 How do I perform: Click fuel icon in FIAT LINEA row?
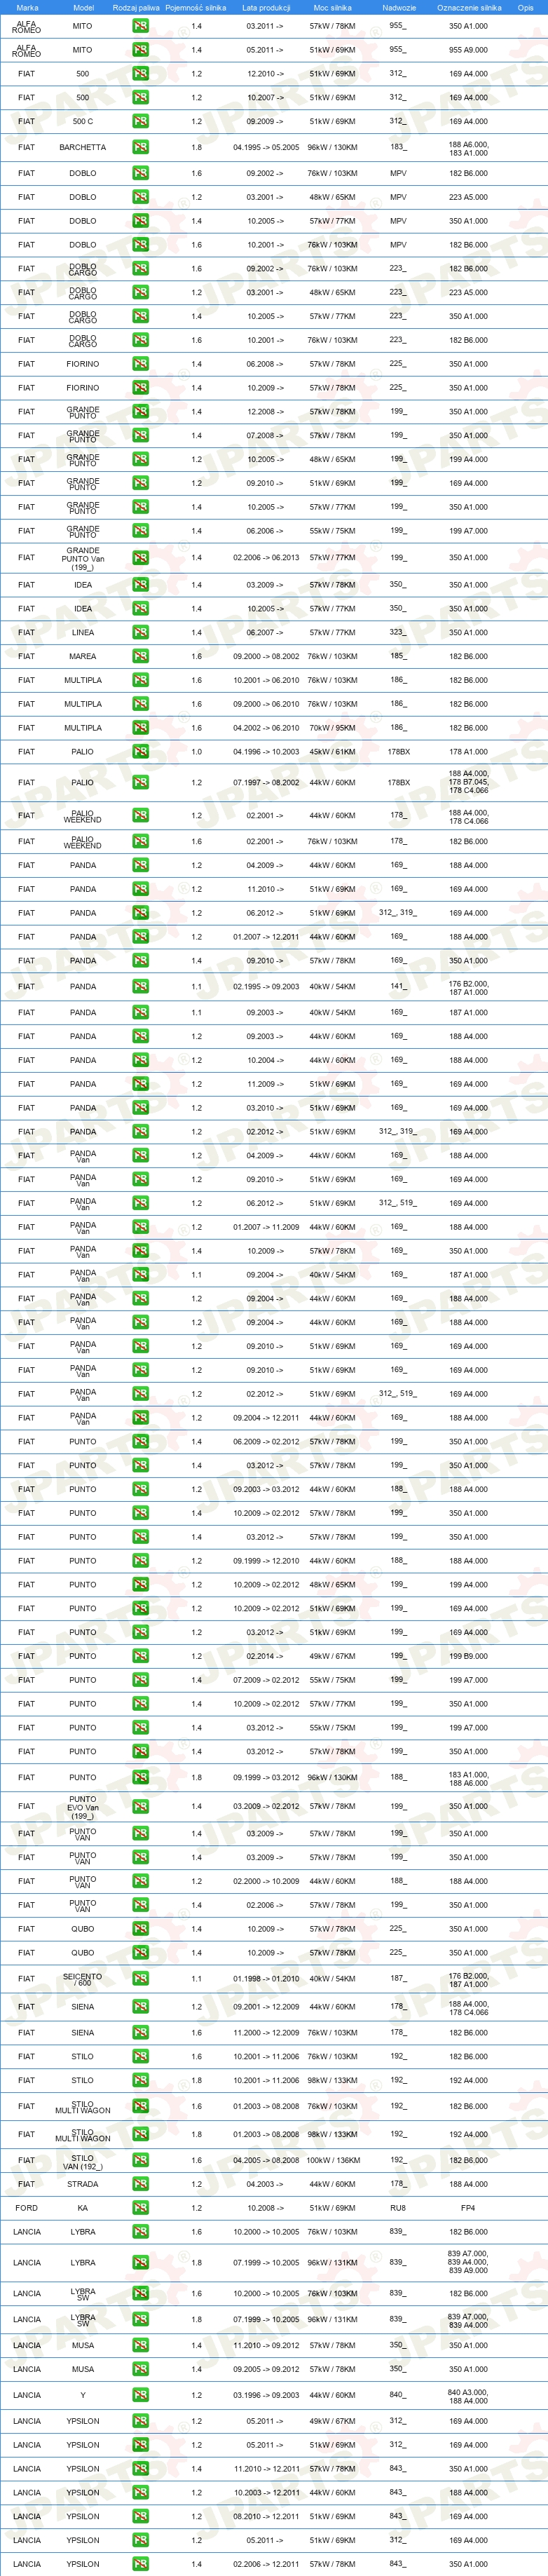point(141,632)
